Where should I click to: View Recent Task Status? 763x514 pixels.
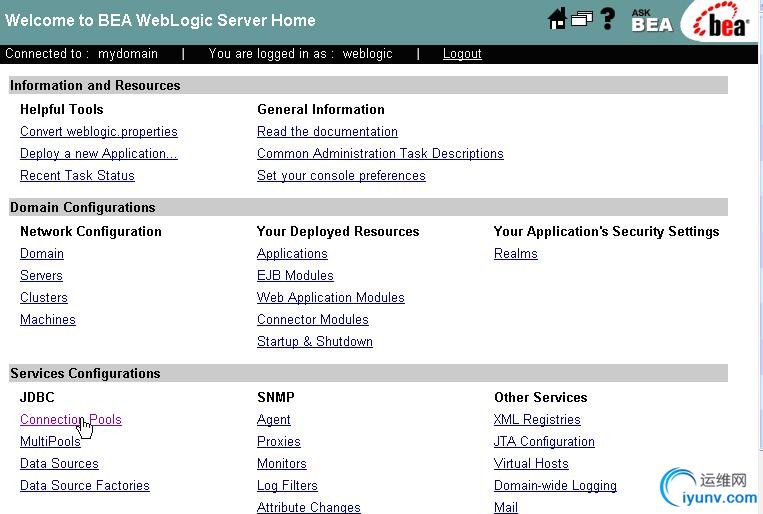(77, 175)
